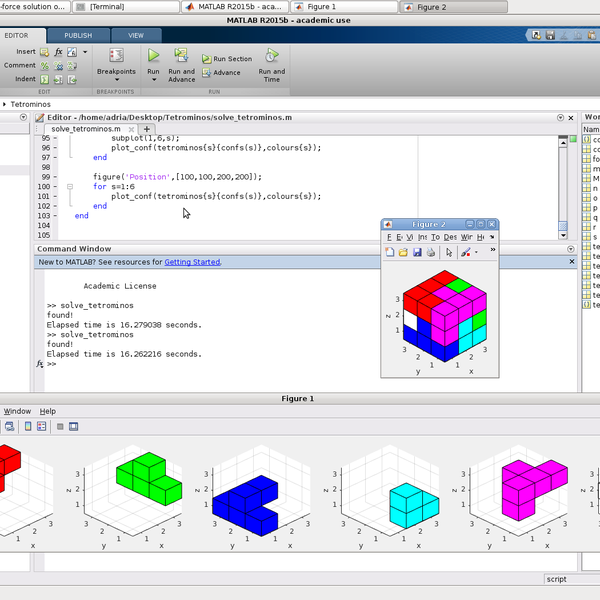Collapse the for loop fold at line 100
This screenshot has width=600, height=600.
point(70,186)
